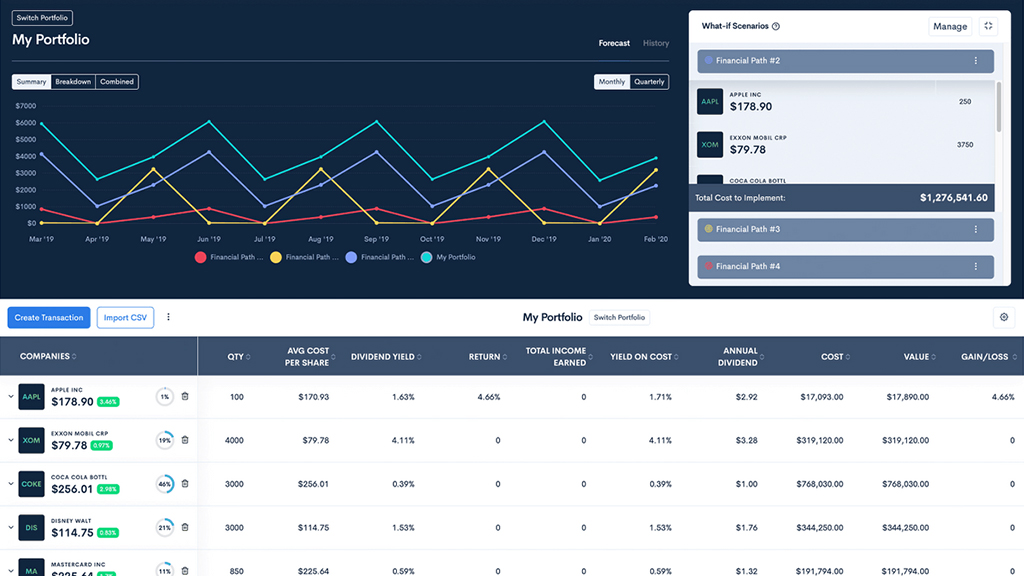
Task: Click the help icon next to What-if Scenarios
Action: pyautogui.click(x=776, y=27)
